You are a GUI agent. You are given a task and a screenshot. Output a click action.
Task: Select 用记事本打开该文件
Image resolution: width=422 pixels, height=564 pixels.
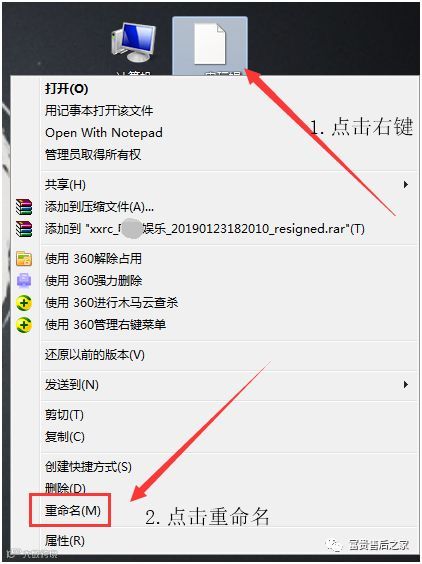point(99,111)
